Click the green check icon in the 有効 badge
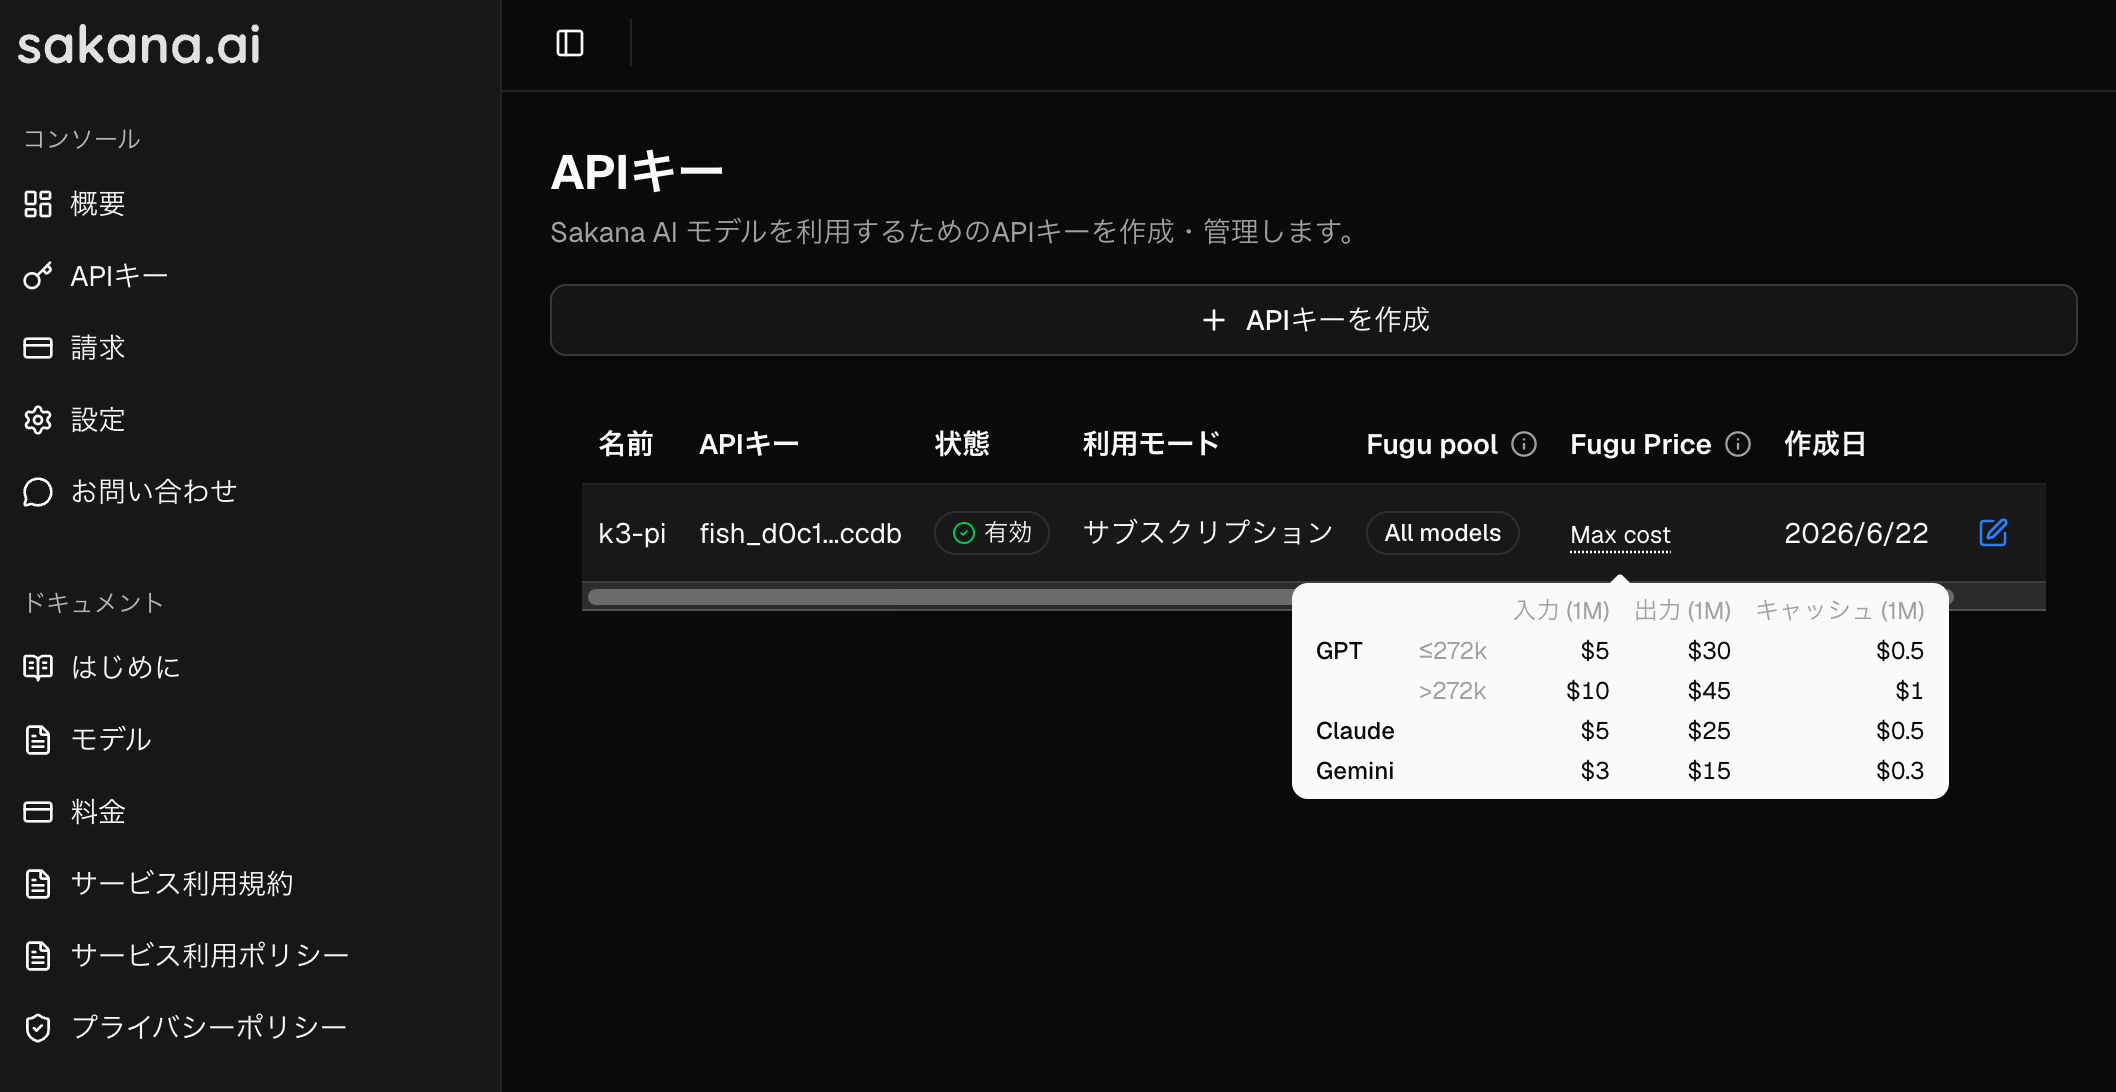2116x1092 pixels. 964,533
